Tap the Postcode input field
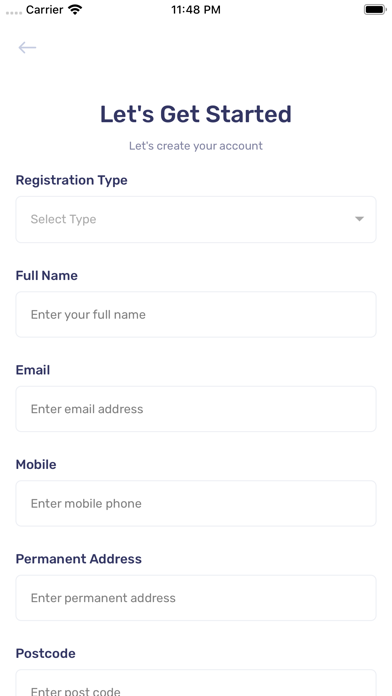The width and height of the screenshot is (392, 696). click(196, 683)
